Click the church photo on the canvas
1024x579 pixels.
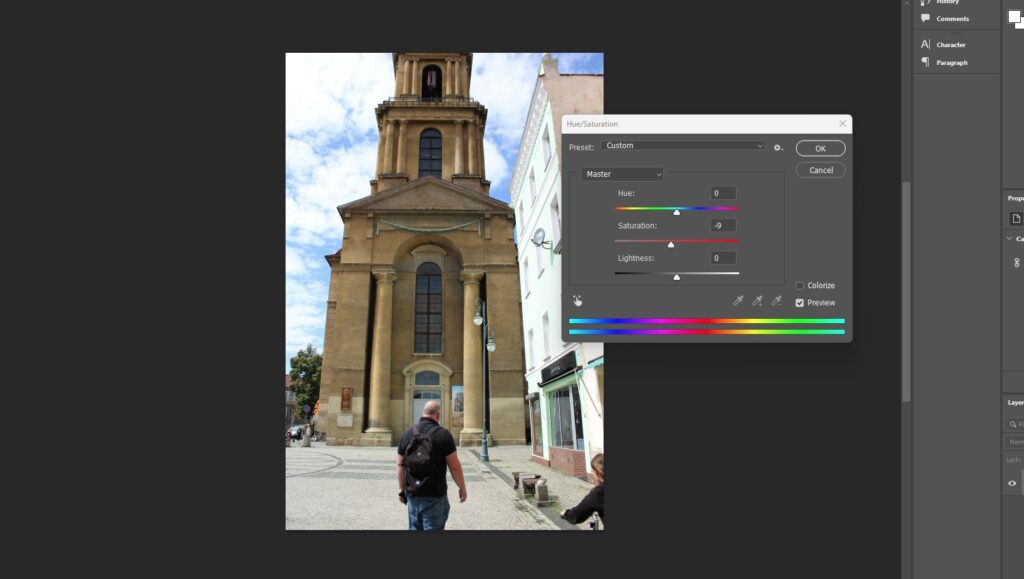(444, 291)
